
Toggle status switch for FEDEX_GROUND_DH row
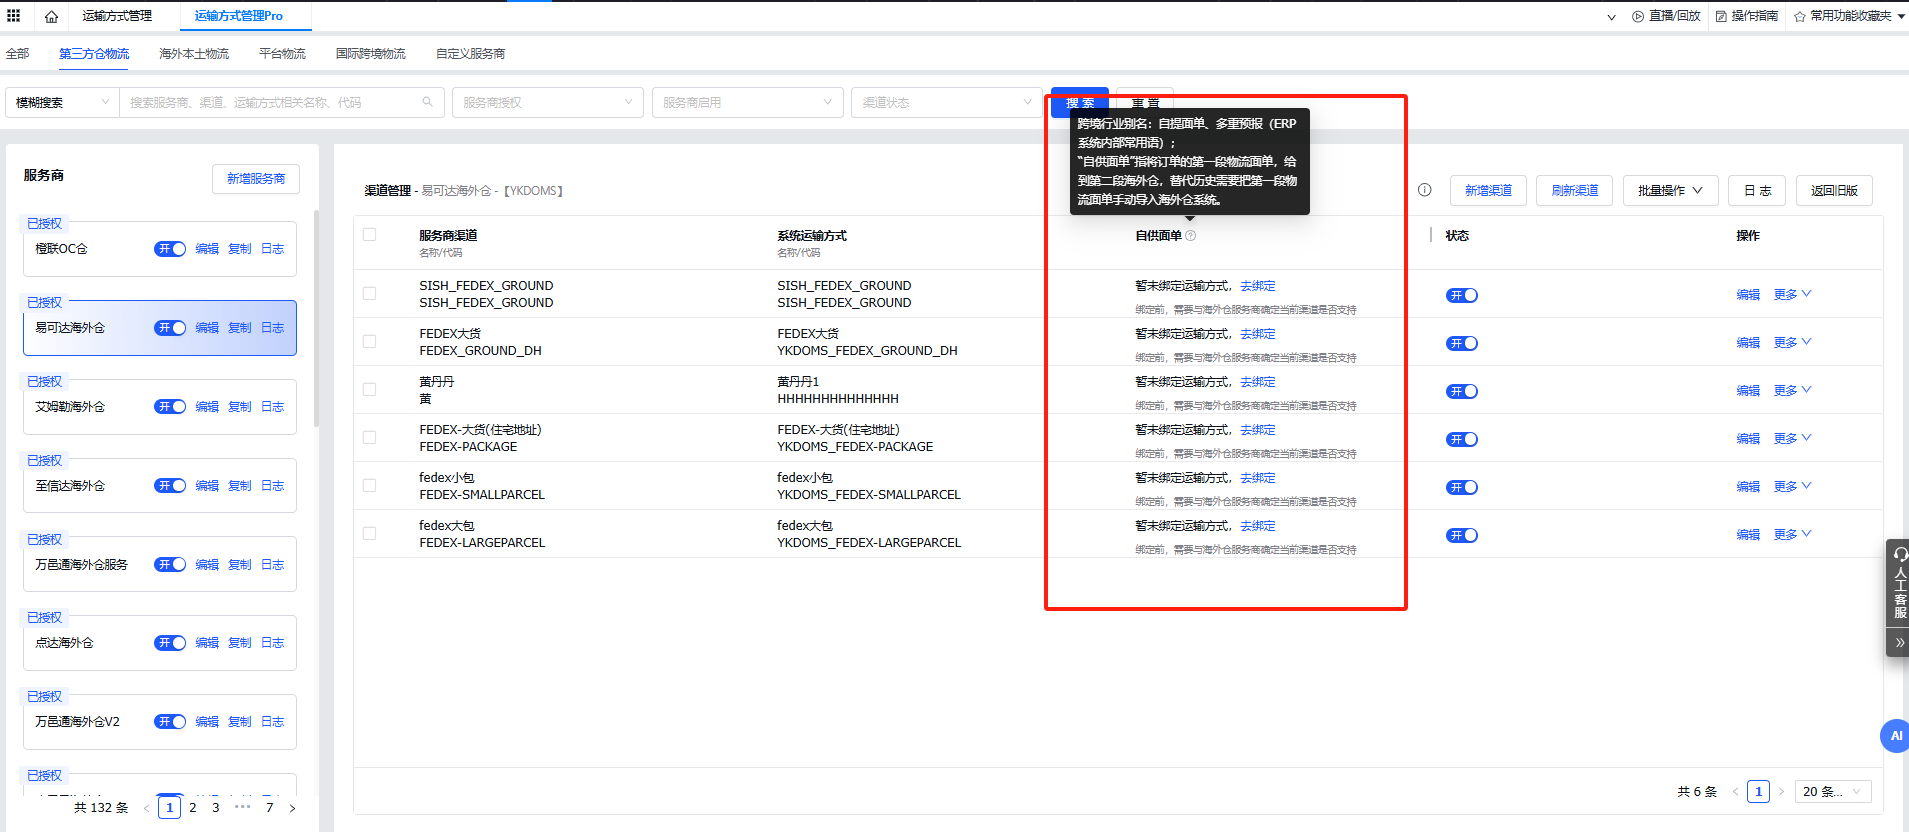pyautogui.click(x=1462, y=343)
